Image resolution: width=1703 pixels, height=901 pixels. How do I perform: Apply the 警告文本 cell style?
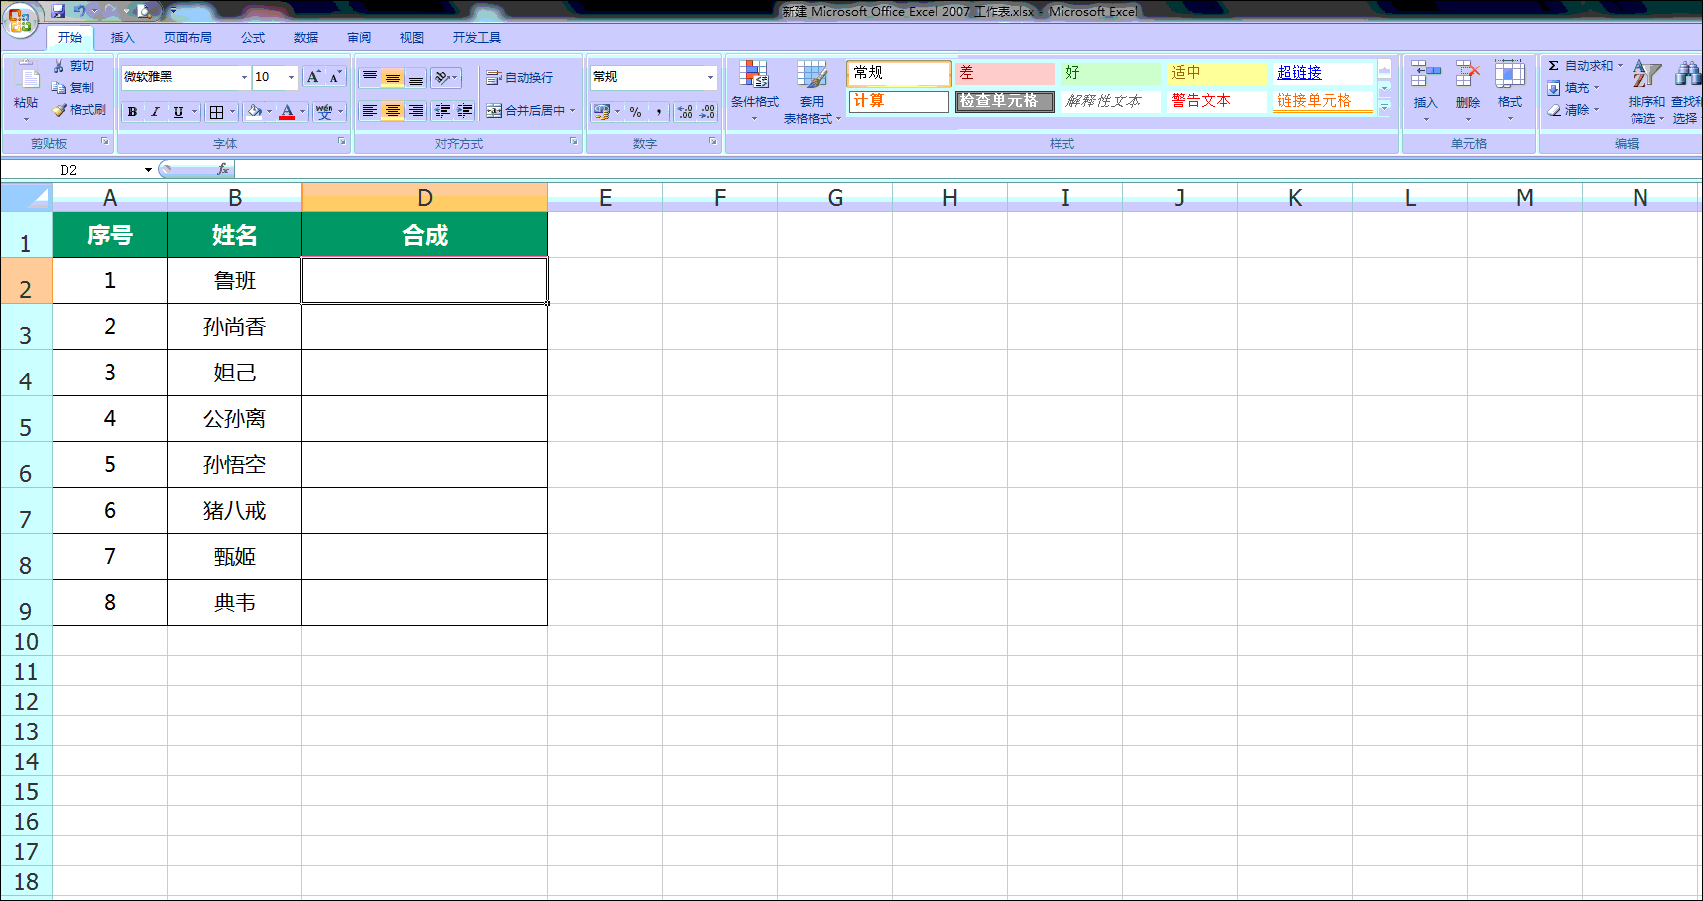[1217, 101]
